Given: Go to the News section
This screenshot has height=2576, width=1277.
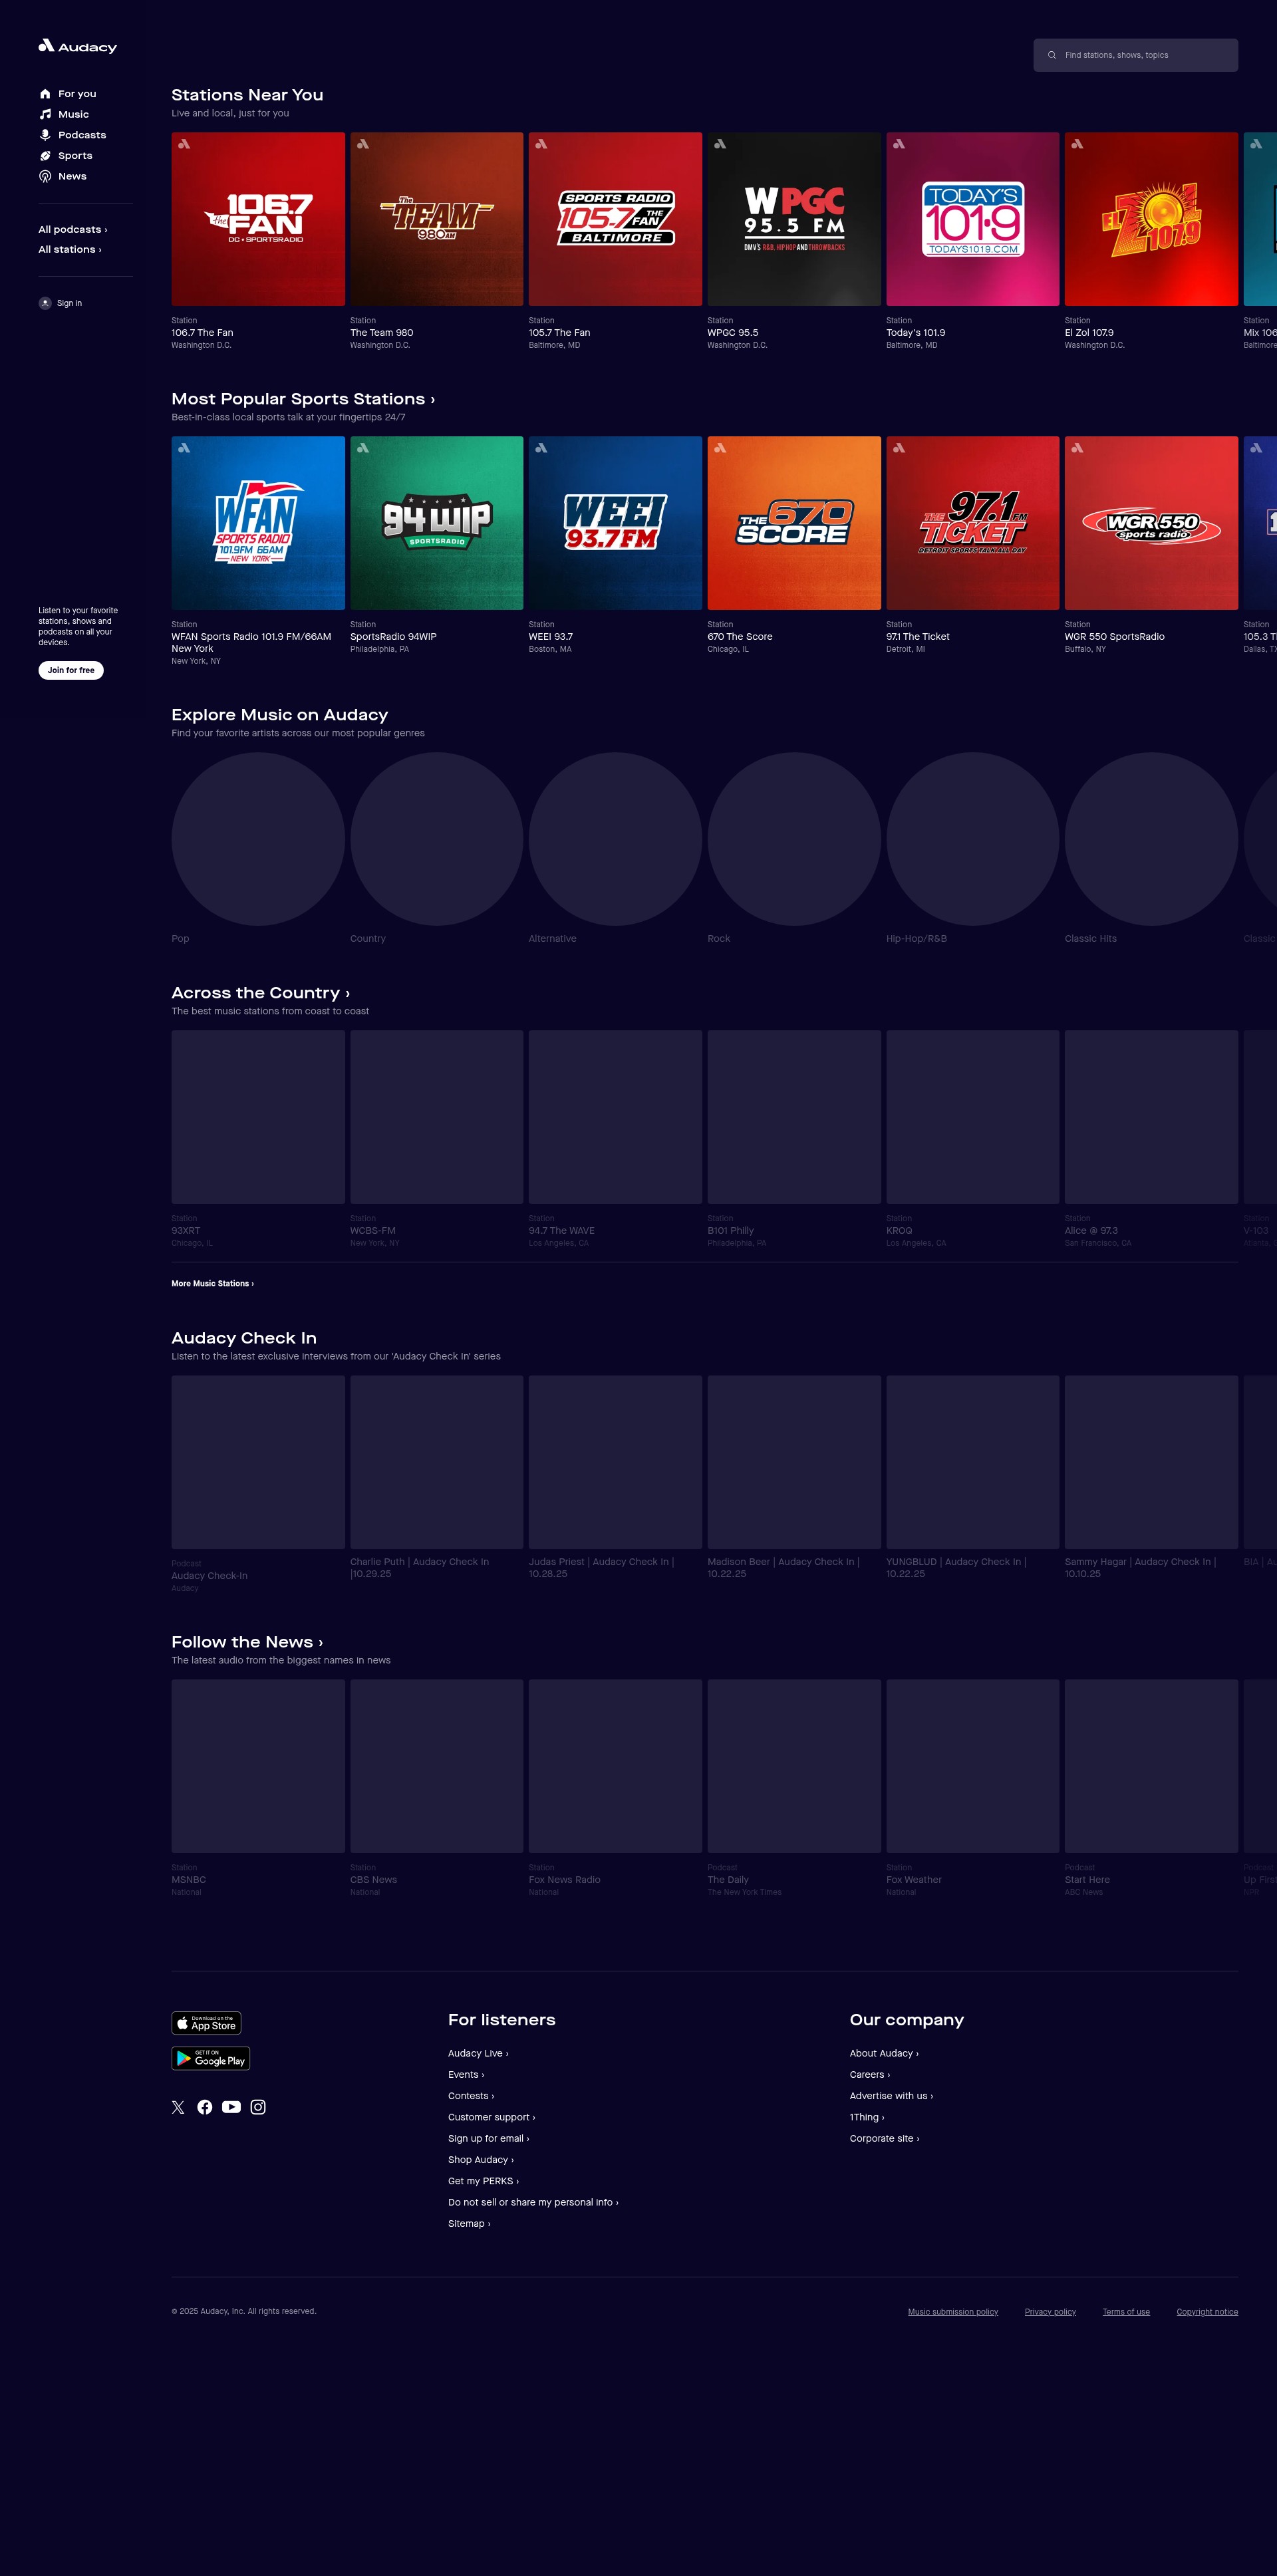Looking at the screenshot, I should [72, 176].
